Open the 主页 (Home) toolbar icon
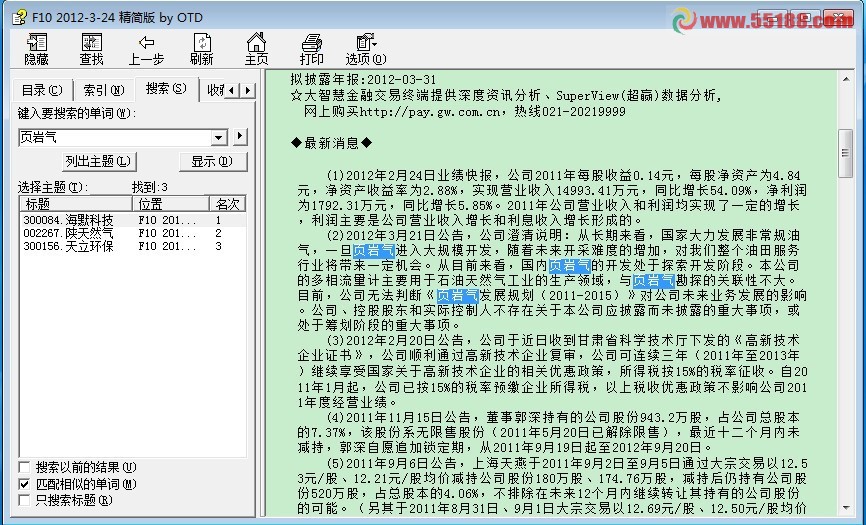This screenshot has height=525, width=866. tap(256, 49)
